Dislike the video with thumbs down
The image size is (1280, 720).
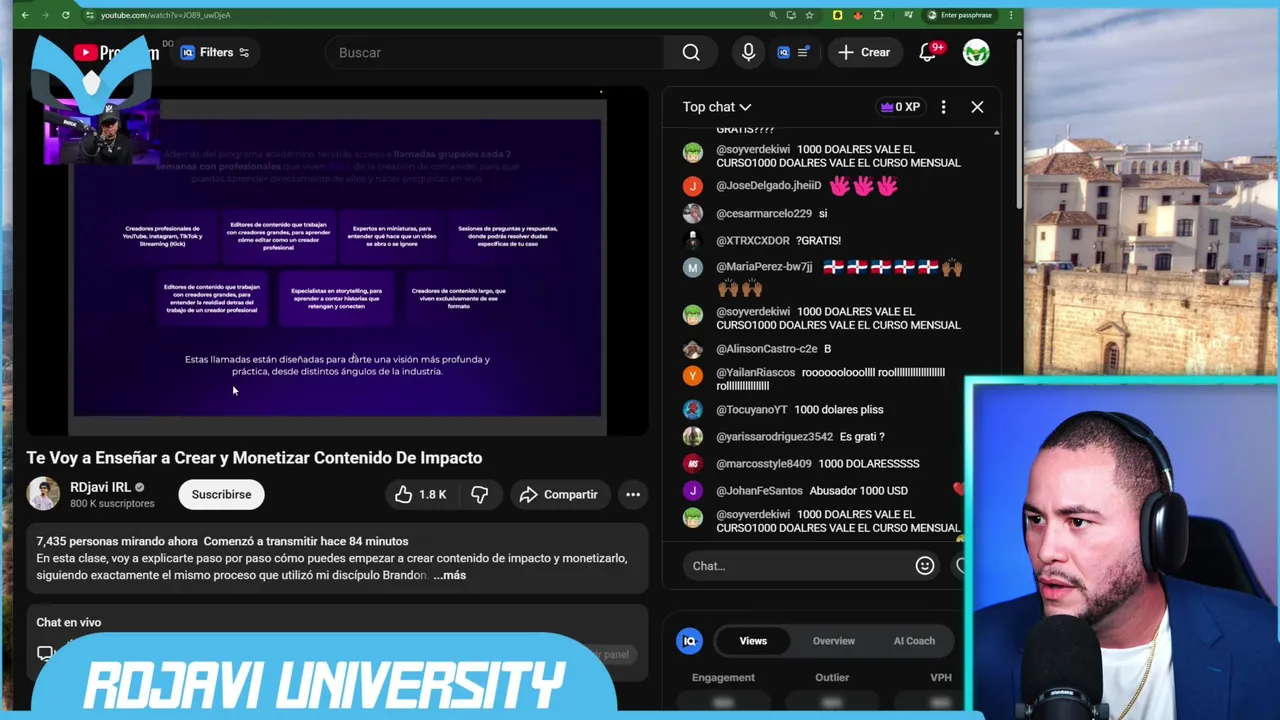pyautogui.click(x=480, y=494)
